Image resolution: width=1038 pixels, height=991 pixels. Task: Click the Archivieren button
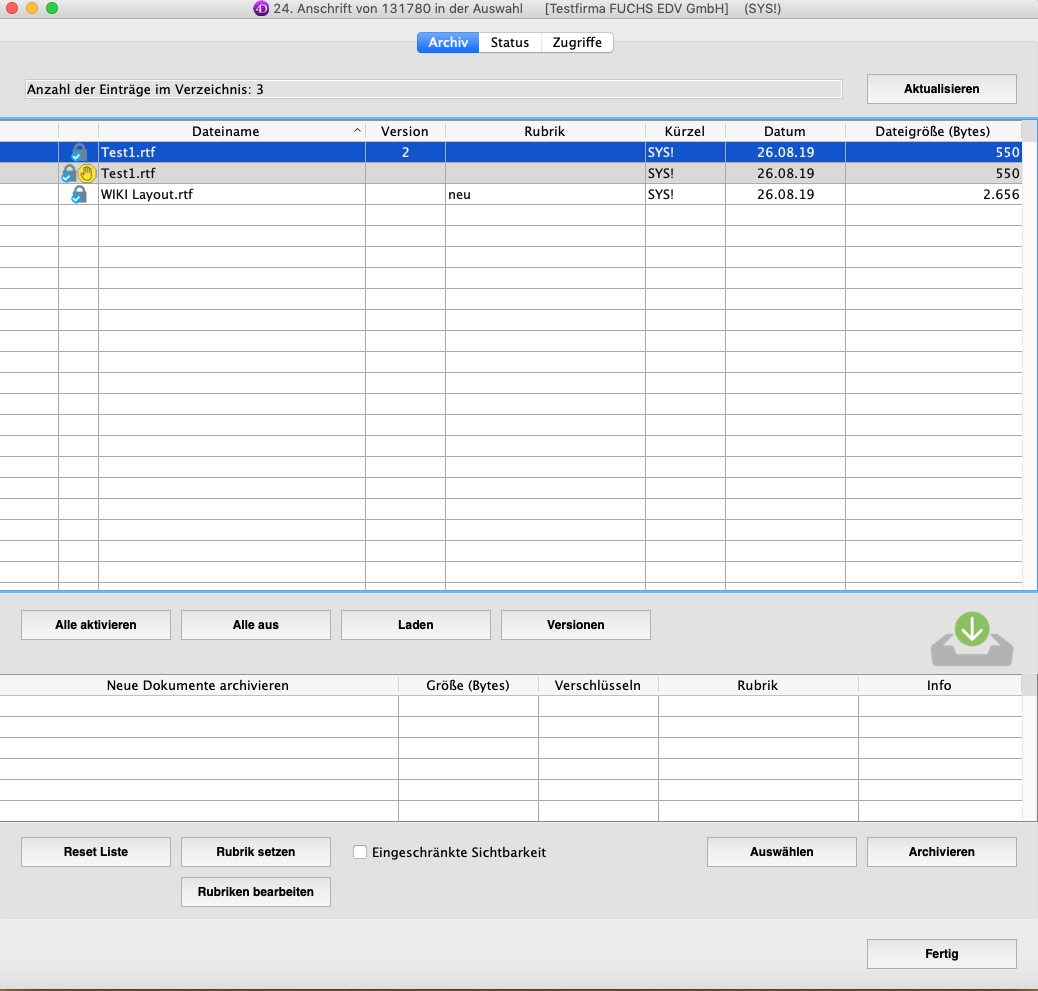click(x=941, y=852)
